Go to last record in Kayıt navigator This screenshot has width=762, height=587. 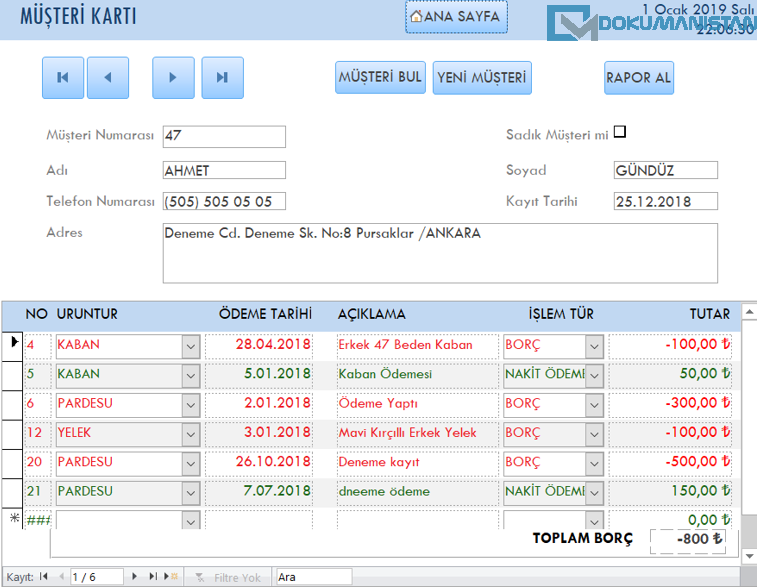(x=153, y=576)
